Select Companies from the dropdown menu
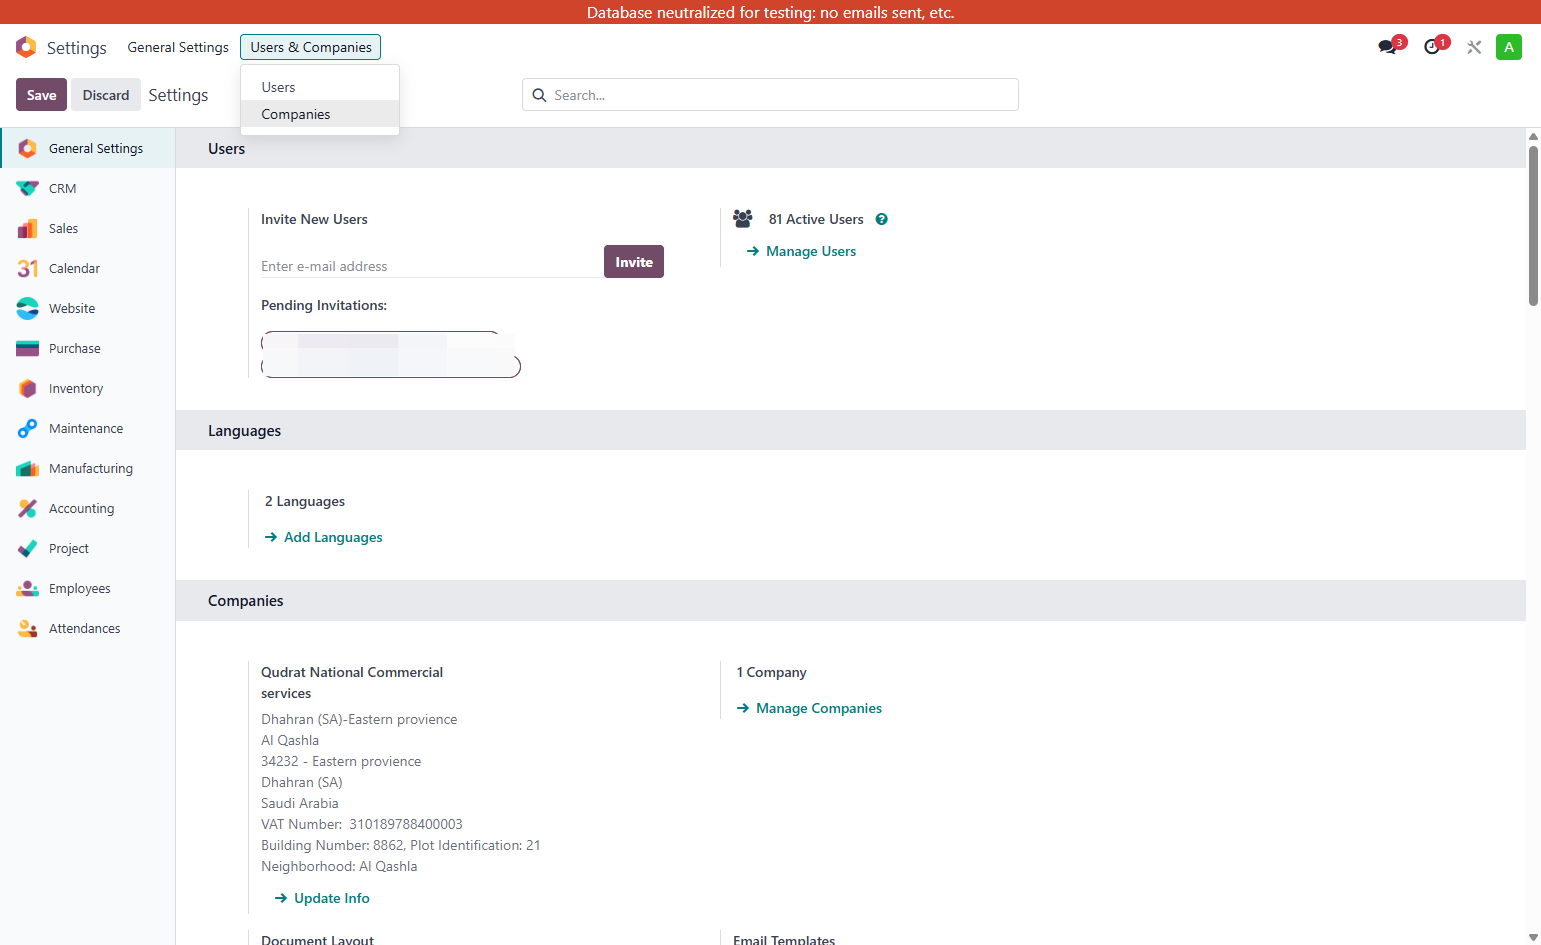The height and width of the screenshot is (945, 1541). click(x=320, y=114)
